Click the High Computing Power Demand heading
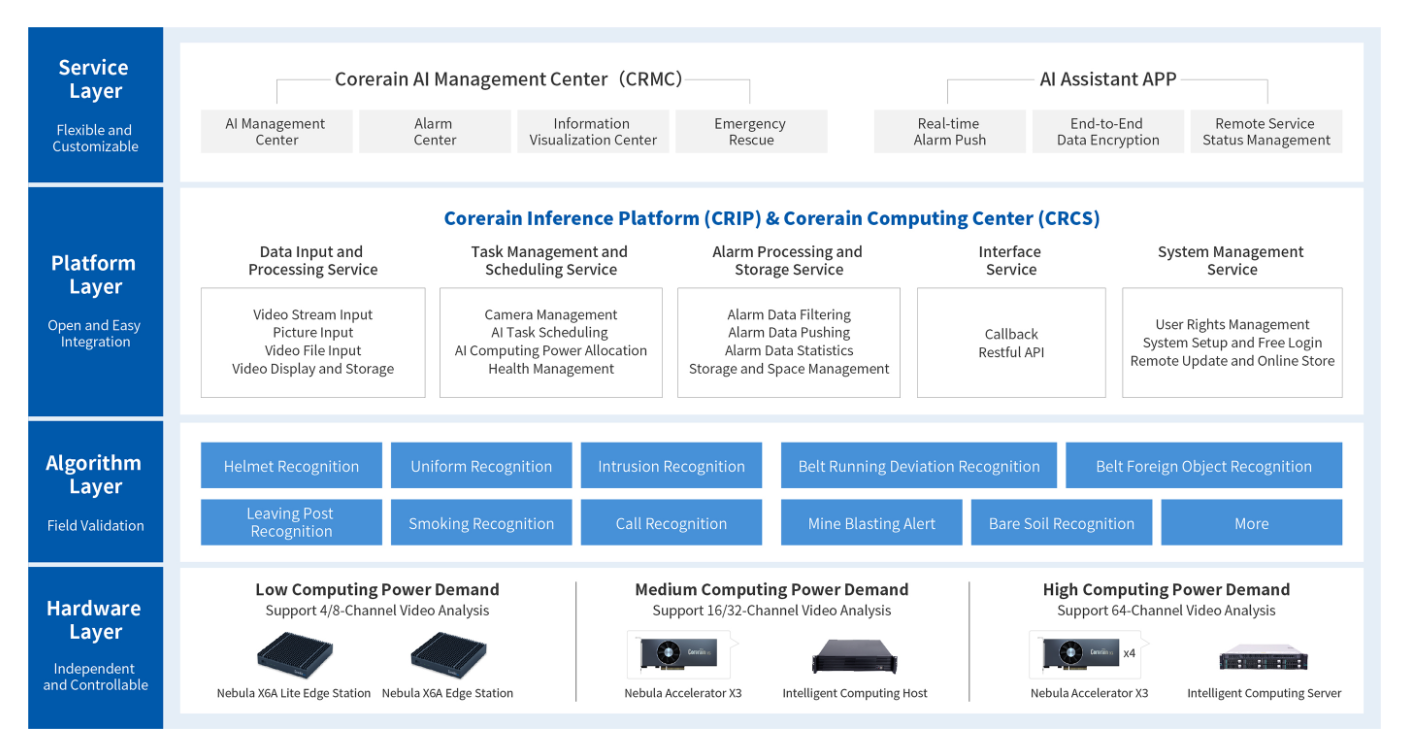Screen dimensions: 1410x755 pos(1166,590)
